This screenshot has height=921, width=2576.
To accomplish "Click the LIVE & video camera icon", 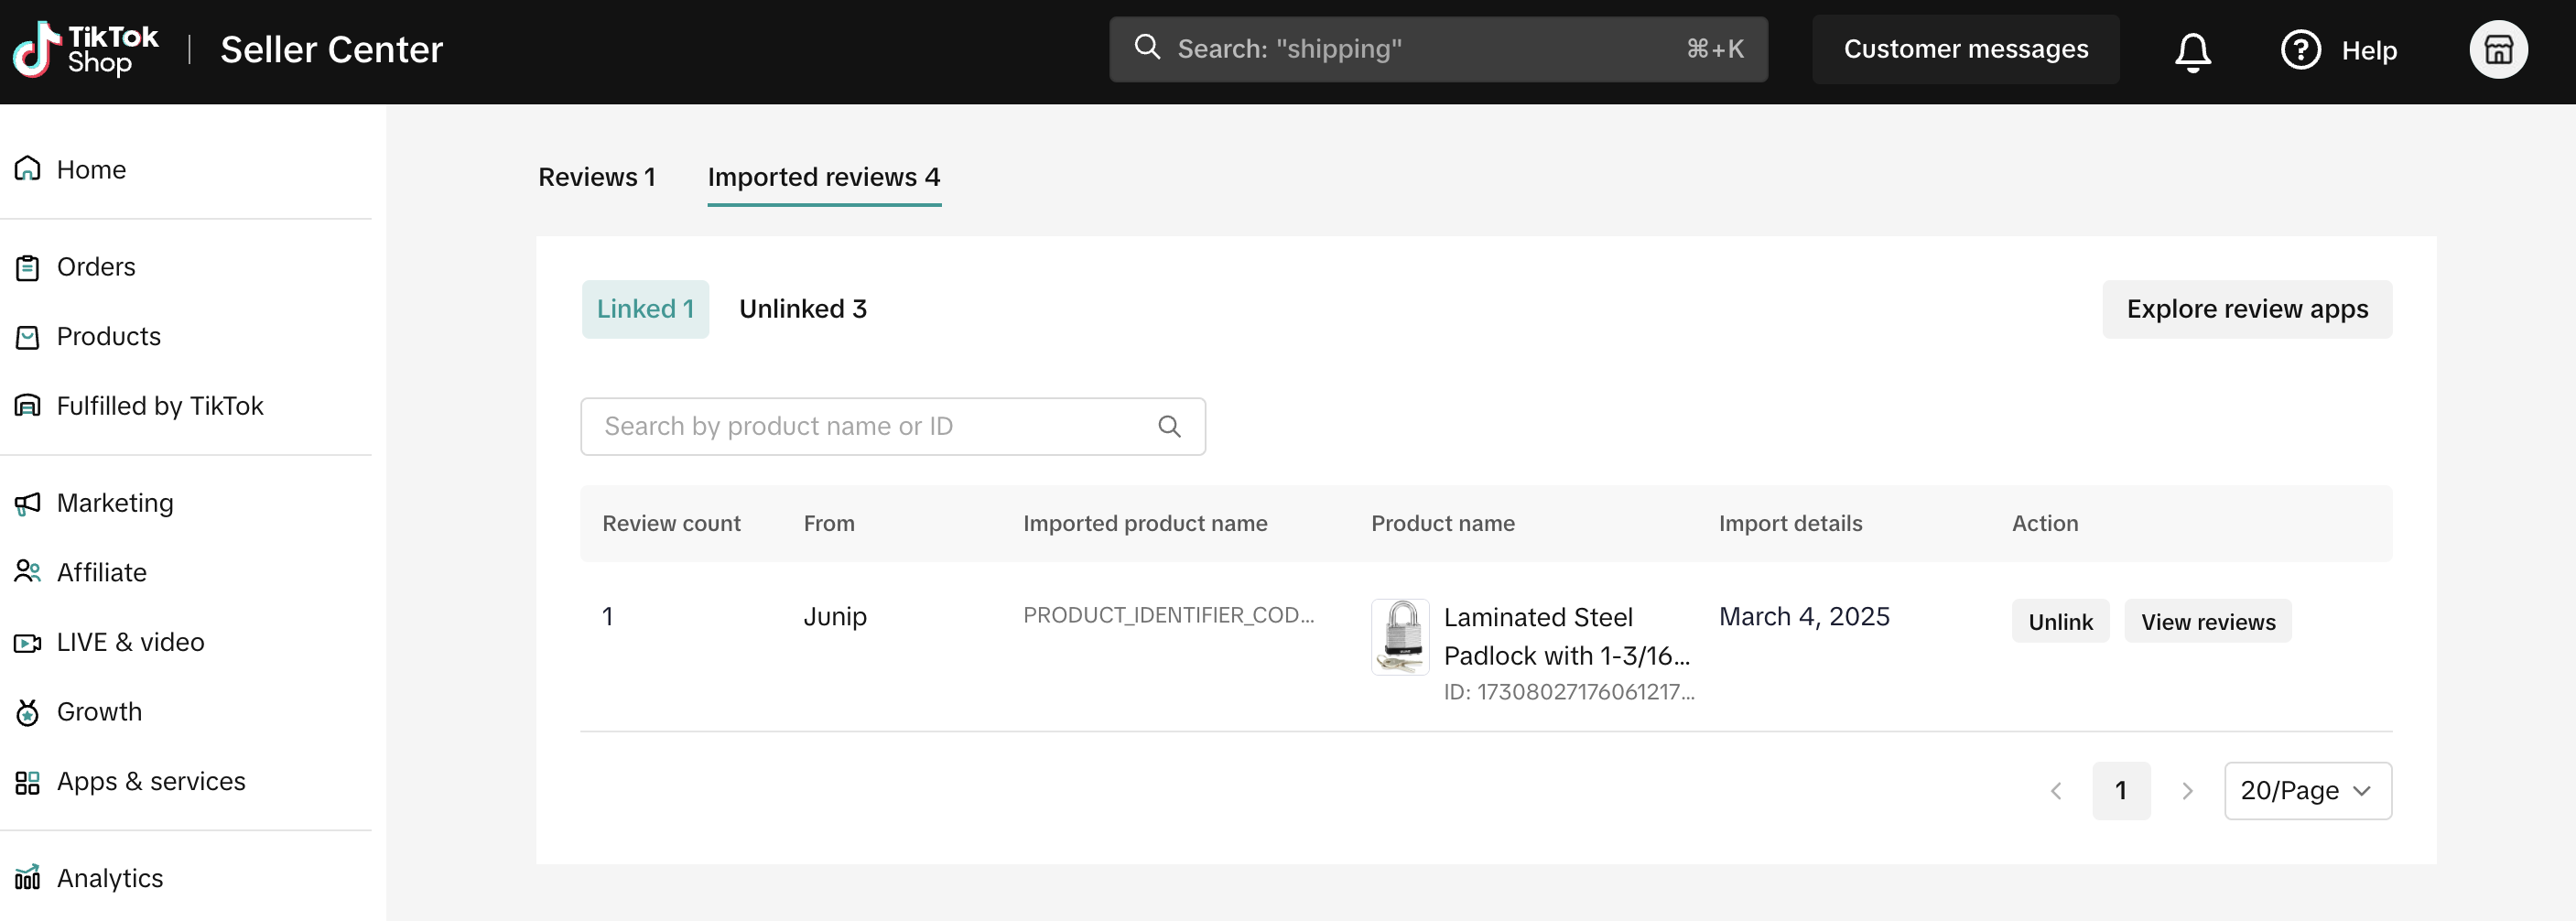I will pos(28,643).
